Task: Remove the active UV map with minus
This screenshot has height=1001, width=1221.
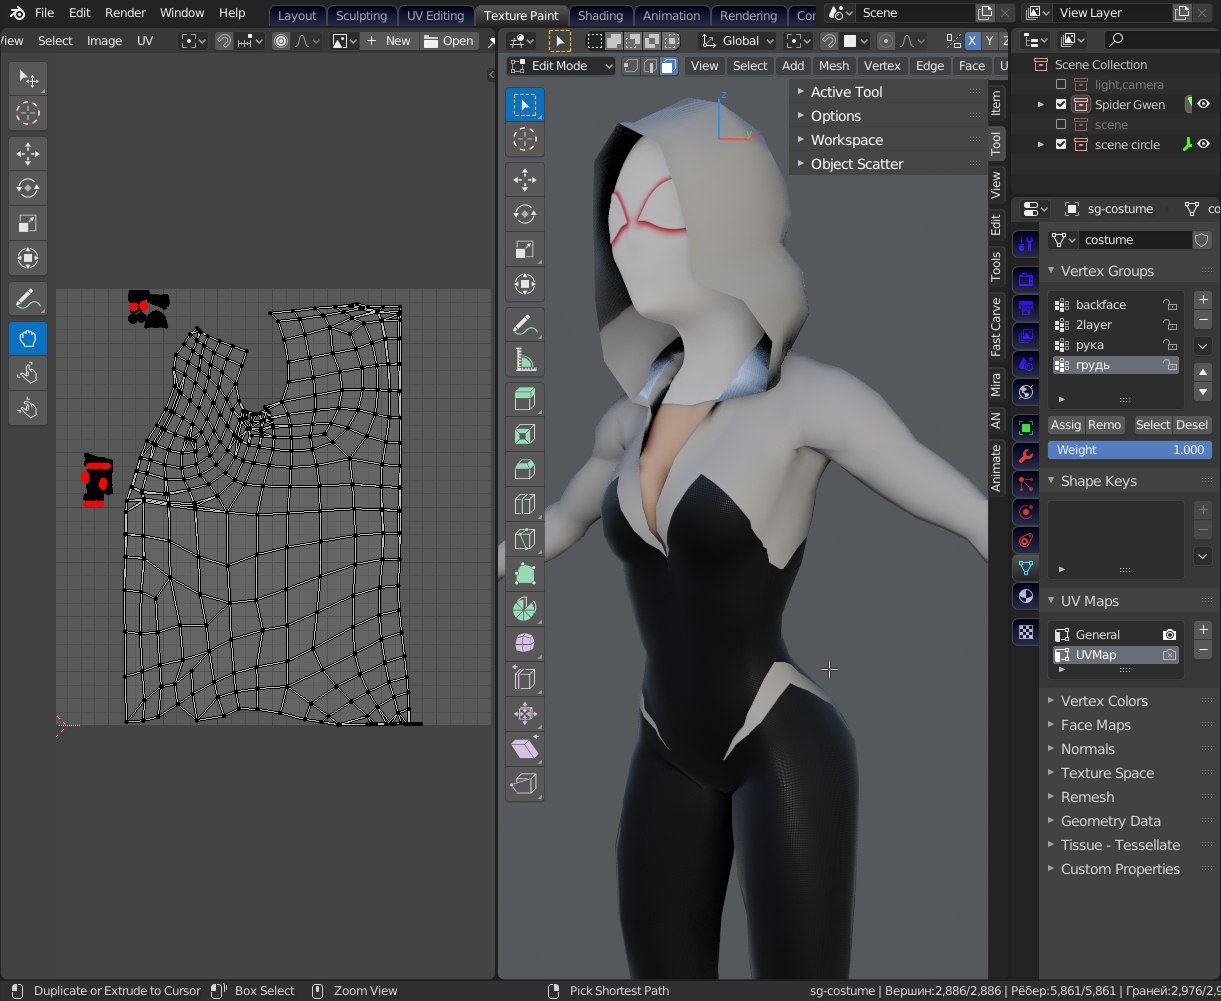Action: 1203,650
